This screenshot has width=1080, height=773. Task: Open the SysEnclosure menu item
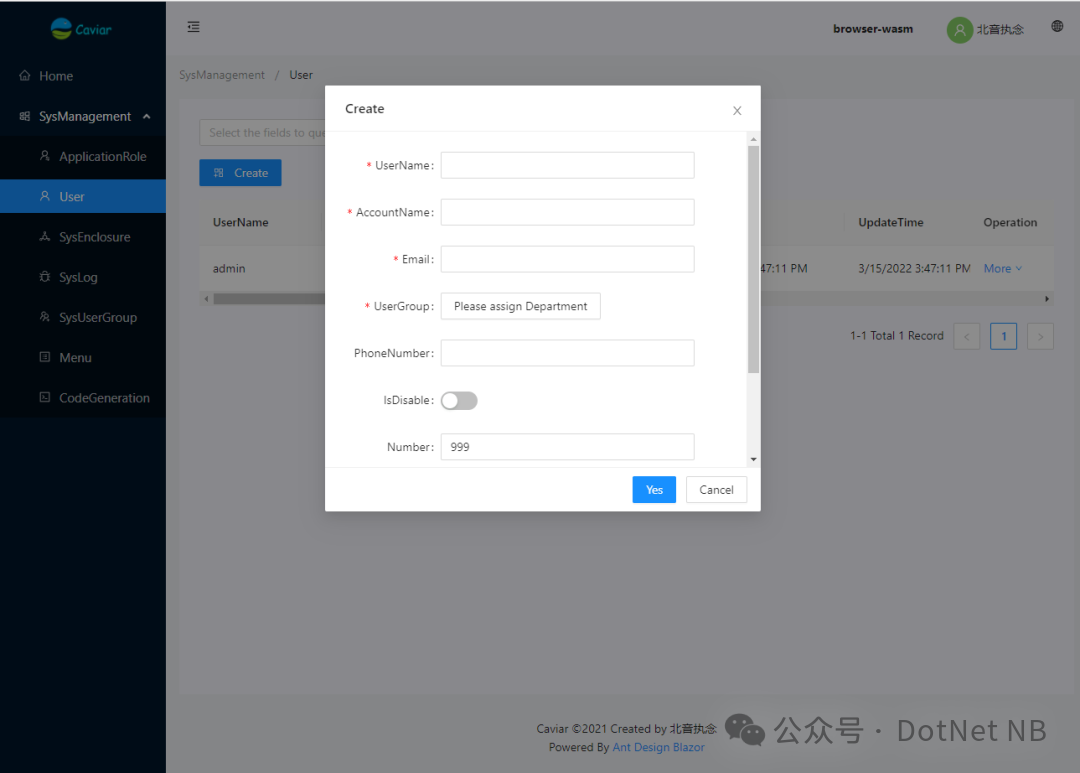pos(83,237)
